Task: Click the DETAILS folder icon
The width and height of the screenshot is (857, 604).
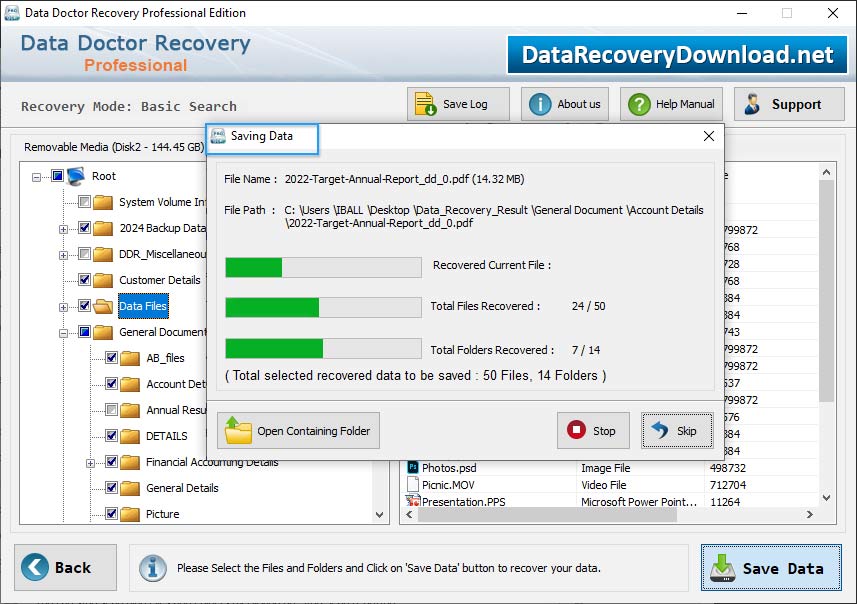Action: click(x=130, y=436)
